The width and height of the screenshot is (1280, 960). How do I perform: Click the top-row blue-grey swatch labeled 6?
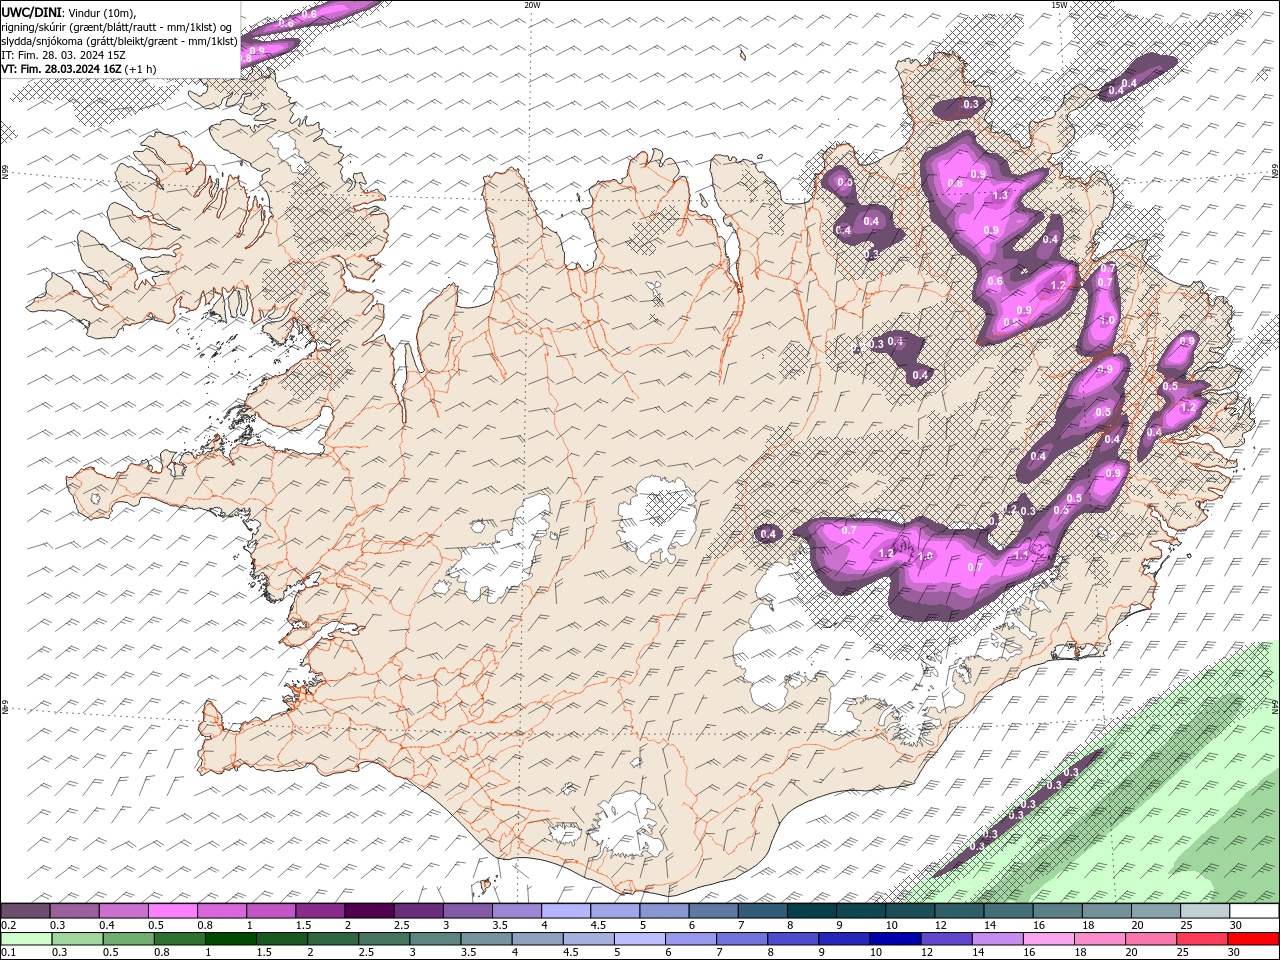point(713,911)
